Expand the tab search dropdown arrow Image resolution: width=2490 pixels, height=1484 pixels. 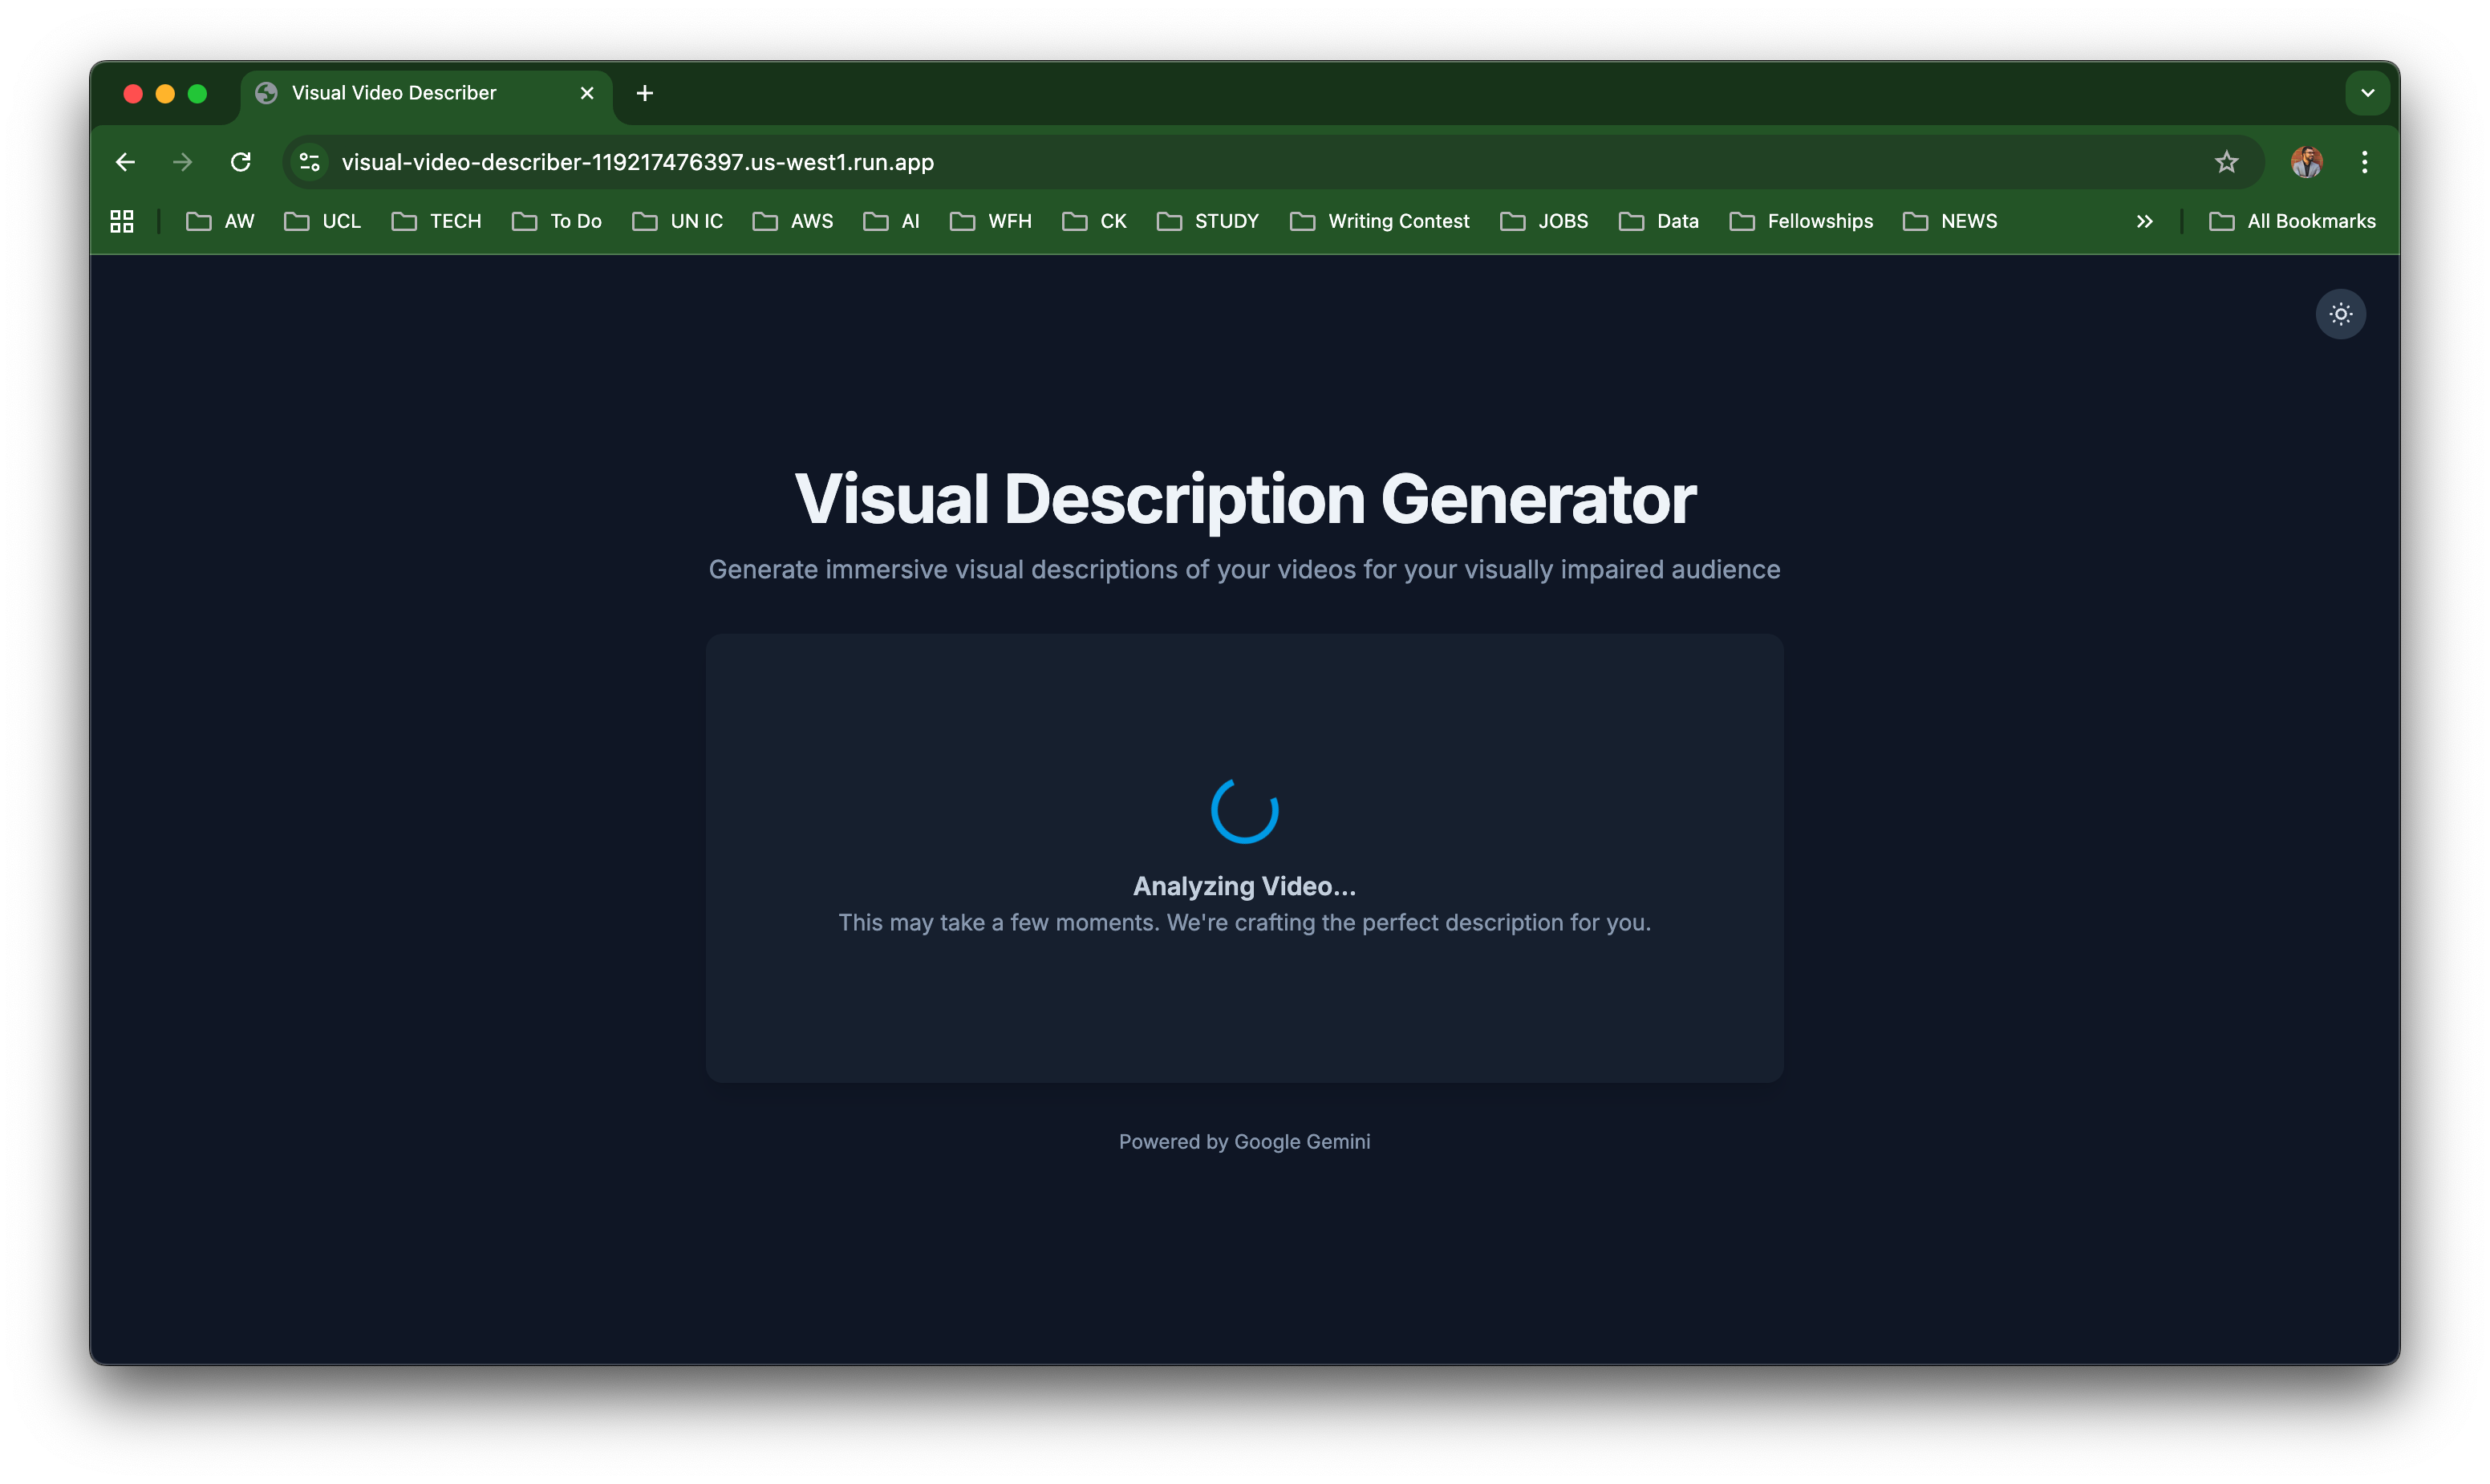click(x=2367, y=93)
